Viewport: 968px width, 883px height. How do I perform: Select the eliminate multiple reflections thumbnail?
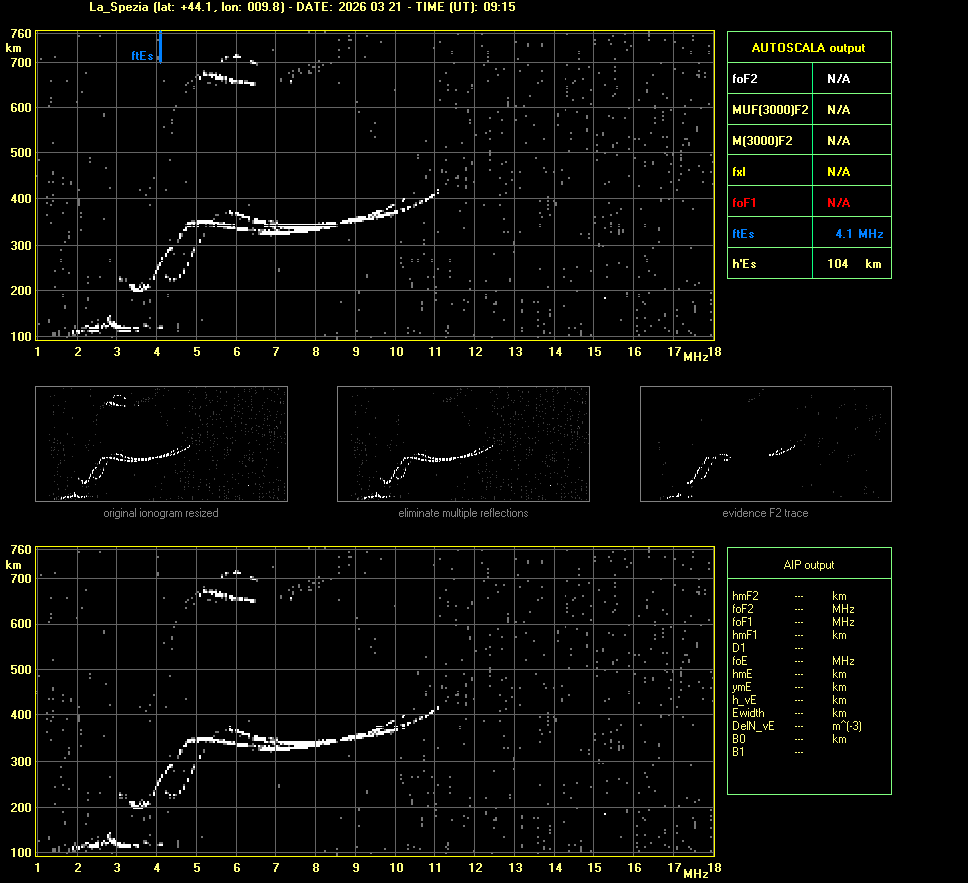click(x=463, y=443)
